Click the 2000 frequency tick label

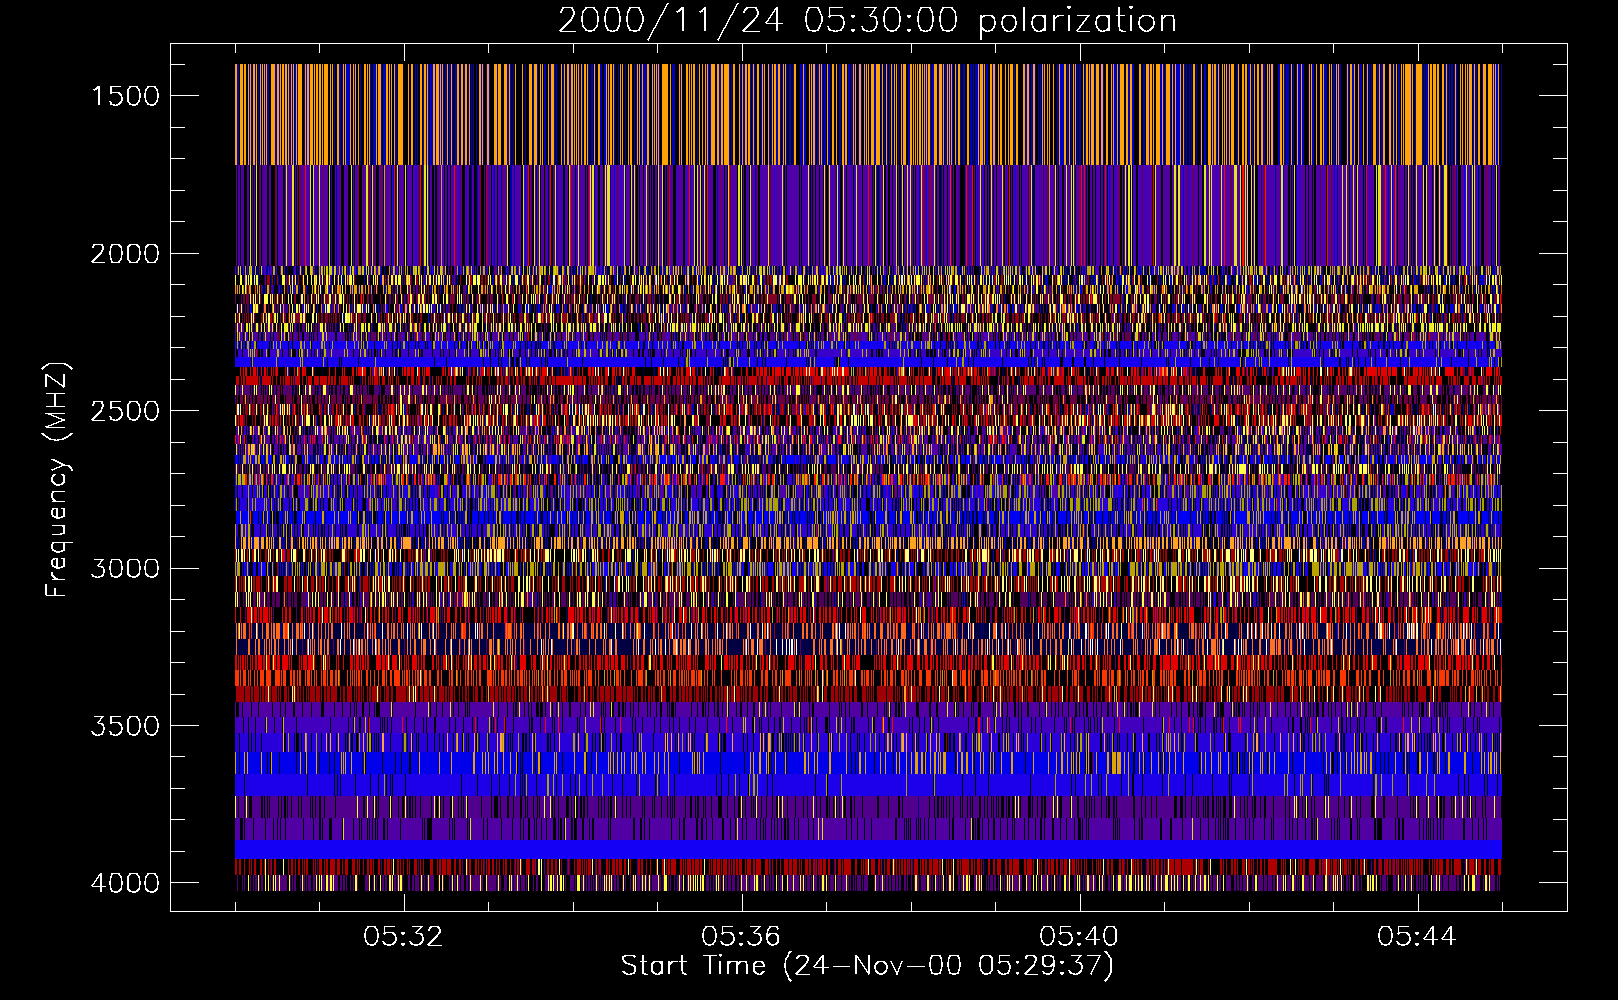coord(125,254)
